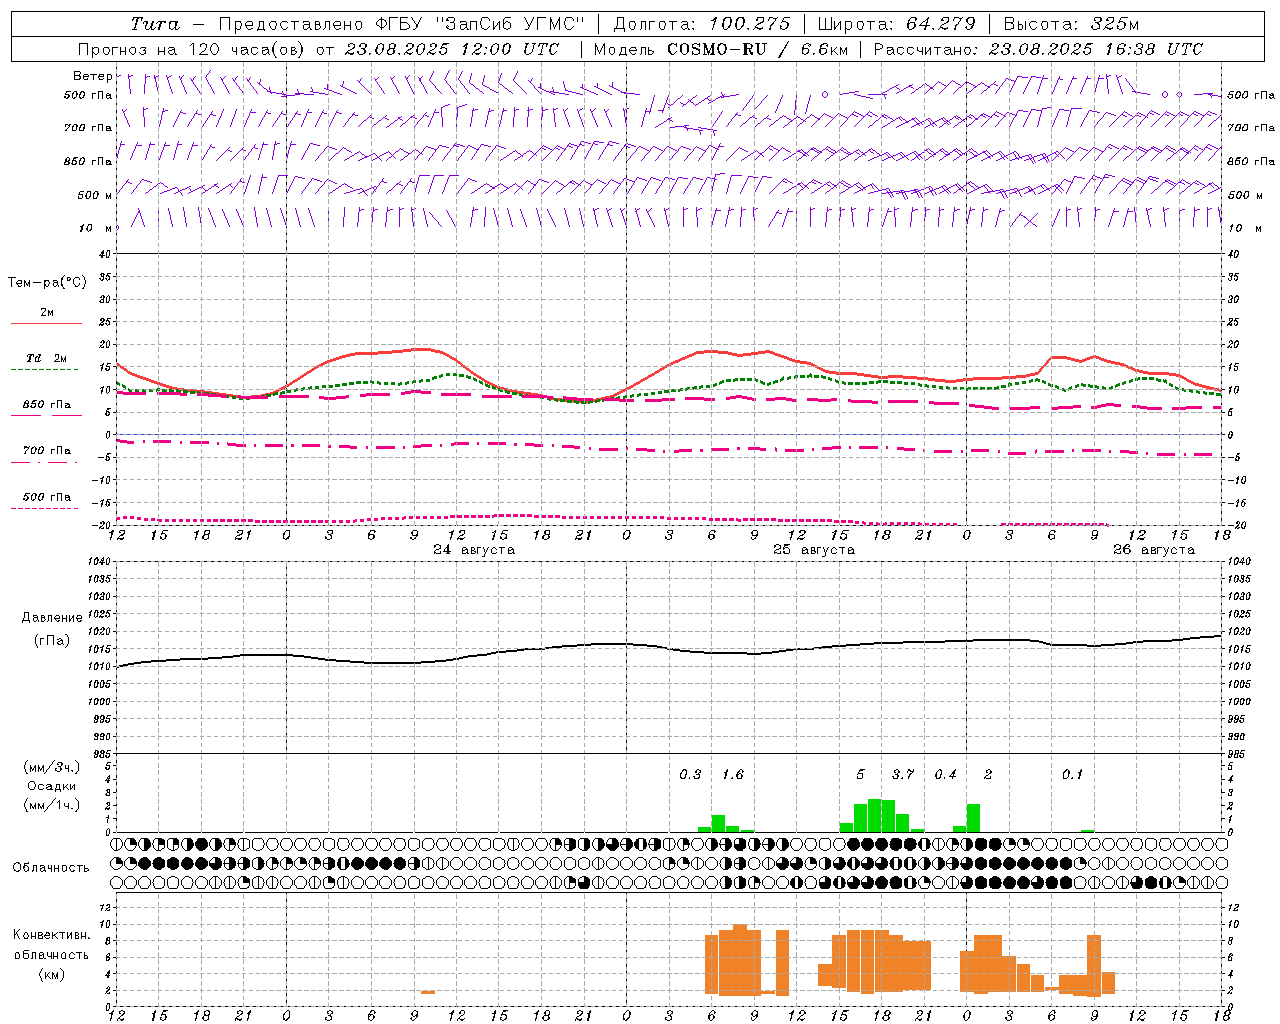Click the '(км)' convective cloud unit

tap(51, 974)
